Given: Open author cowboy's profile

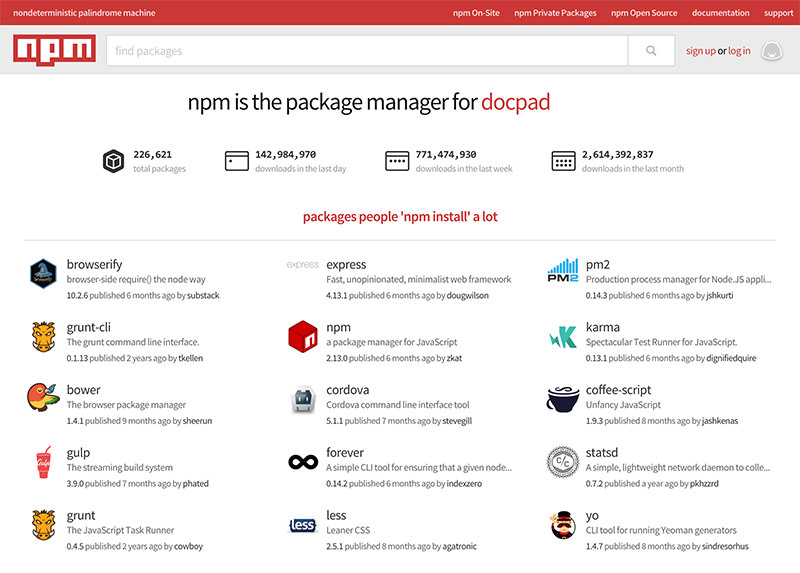Looking at the screenshot, I should (188, 546).
